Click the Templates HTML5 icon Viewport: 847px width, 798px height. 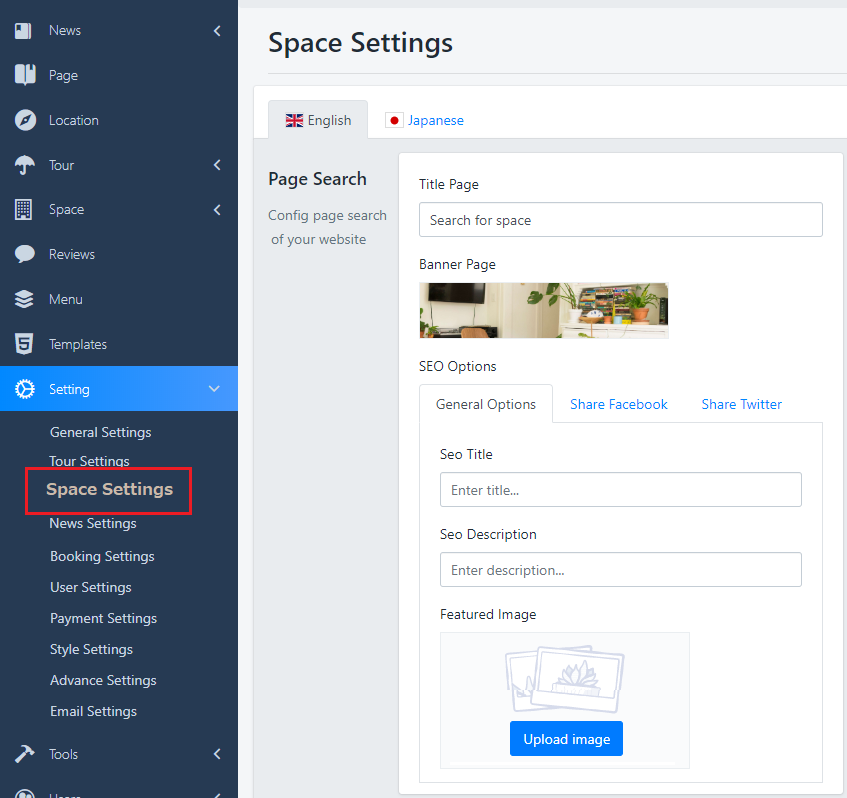click(24, 344)
